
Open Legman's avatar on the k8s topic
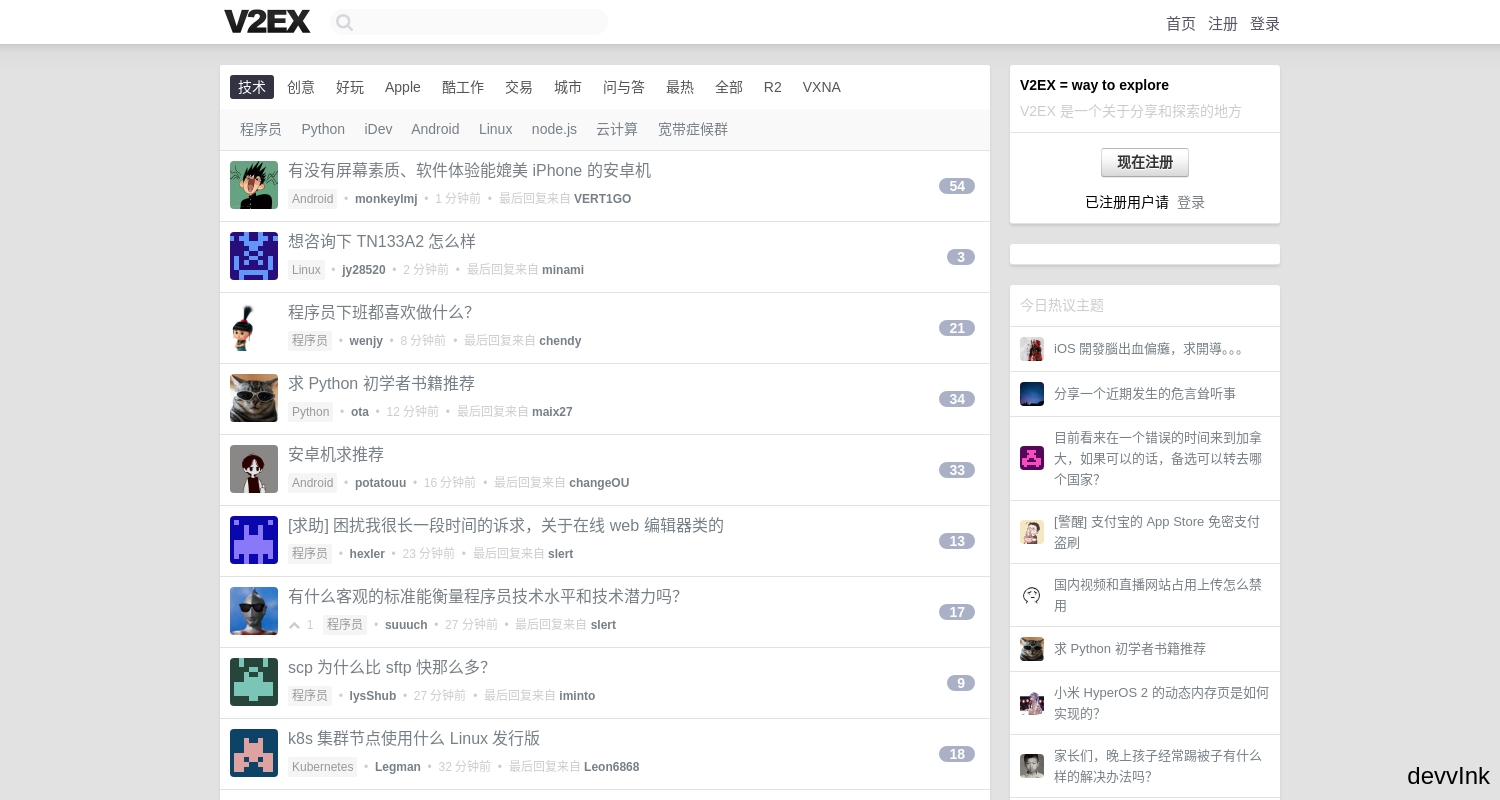pyautogui.click(x=254, y=753)
